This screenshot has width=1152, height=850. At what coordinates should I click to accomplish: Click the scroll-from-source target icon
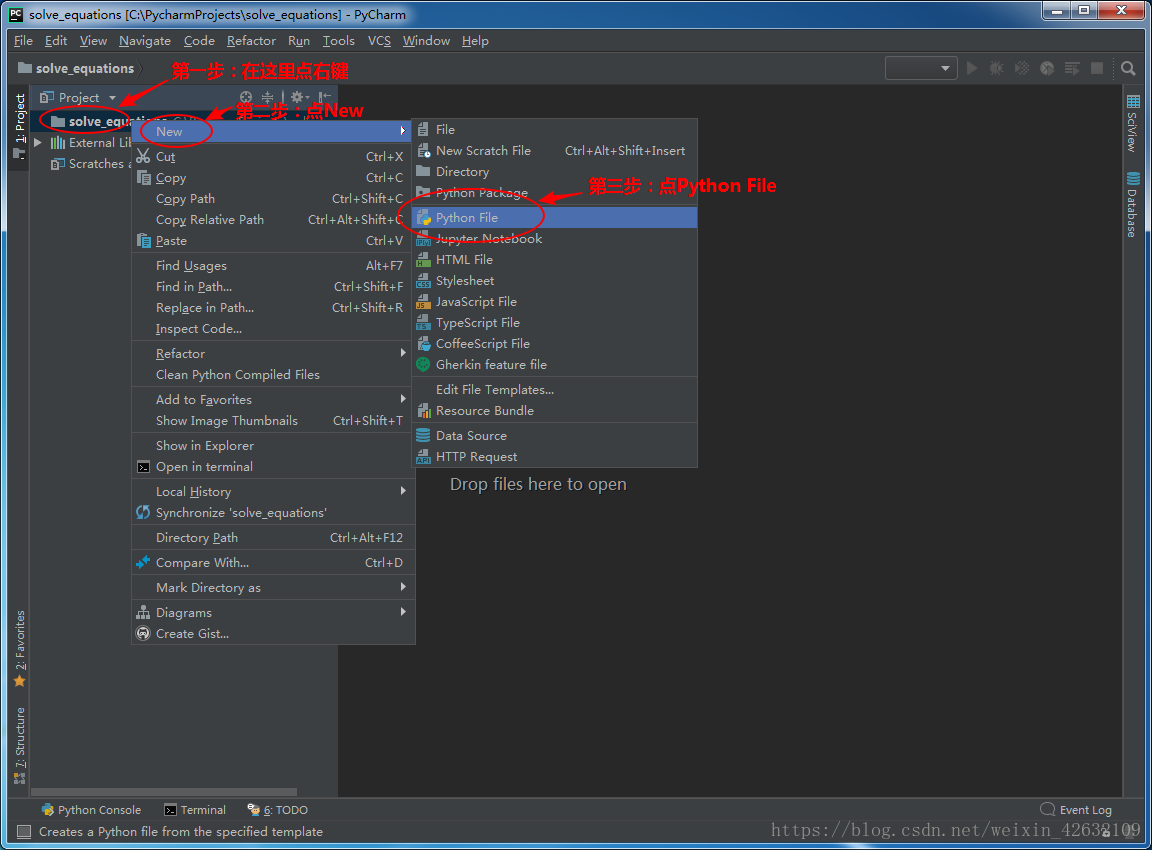point(246,97)
